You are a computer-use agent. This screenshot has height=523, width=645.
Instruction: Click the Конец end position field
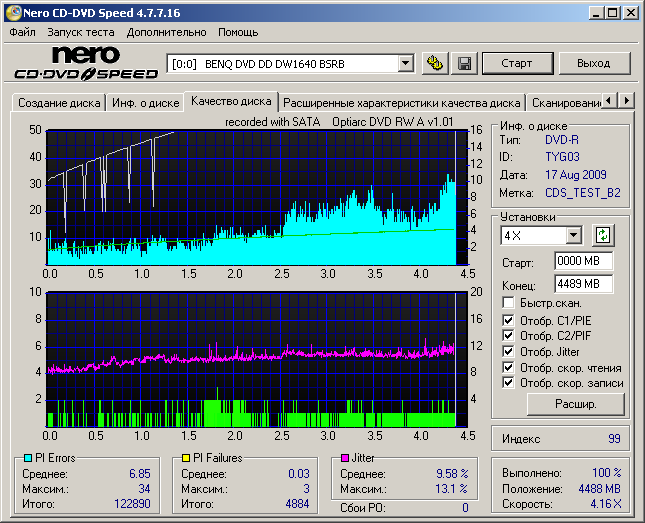(583, 283)
